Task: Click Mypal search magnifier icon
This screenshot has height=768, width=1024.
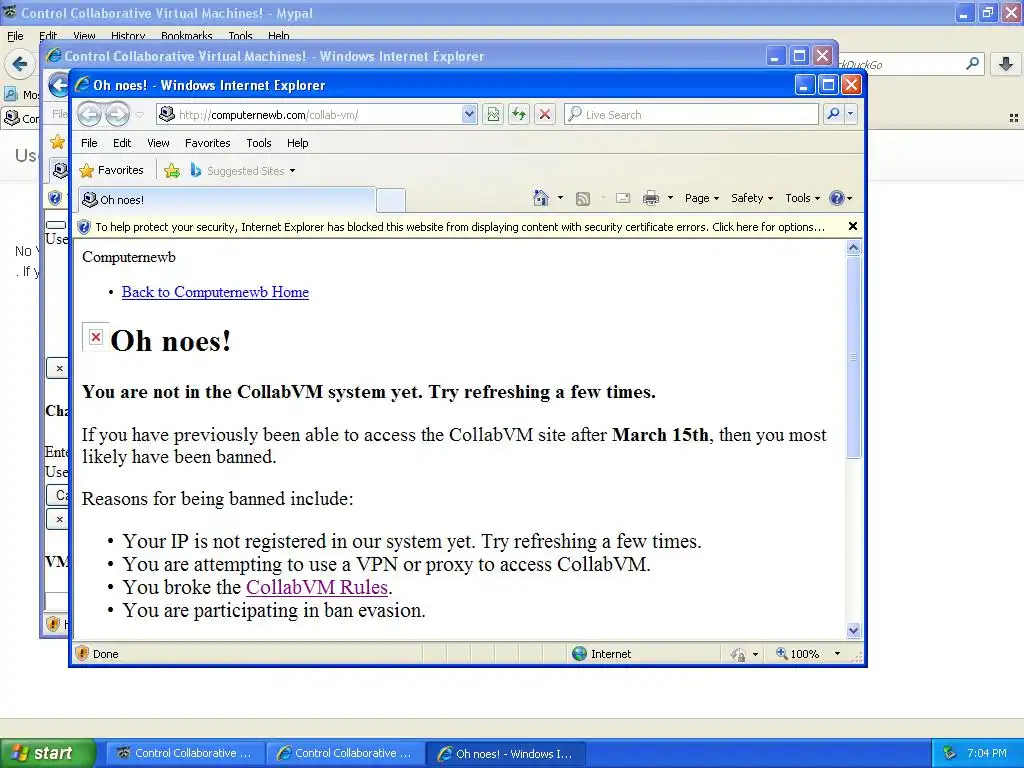Action: pyautogui.click(x=972, y=63)
